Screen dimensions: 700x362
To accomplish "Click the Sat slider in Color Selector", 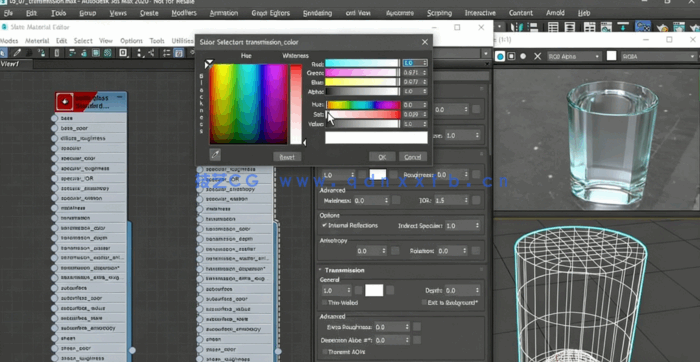I will coord(363,114).
